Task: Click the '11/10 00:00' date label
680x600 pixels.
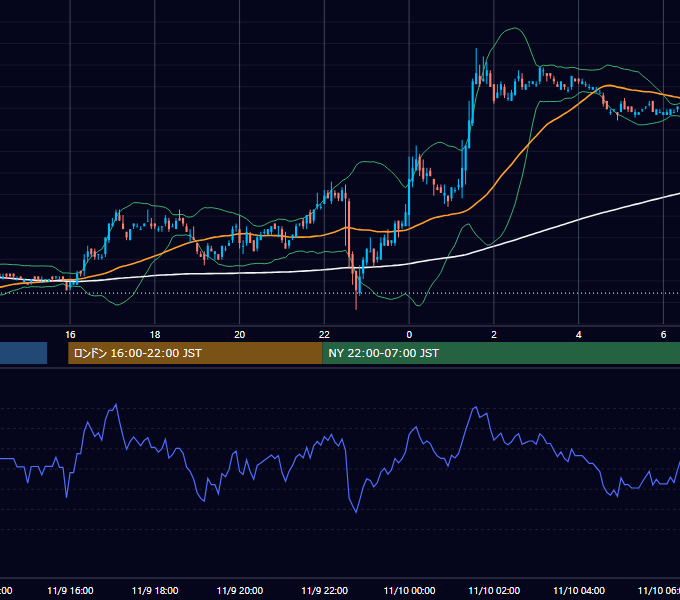Action: (409, 590)
